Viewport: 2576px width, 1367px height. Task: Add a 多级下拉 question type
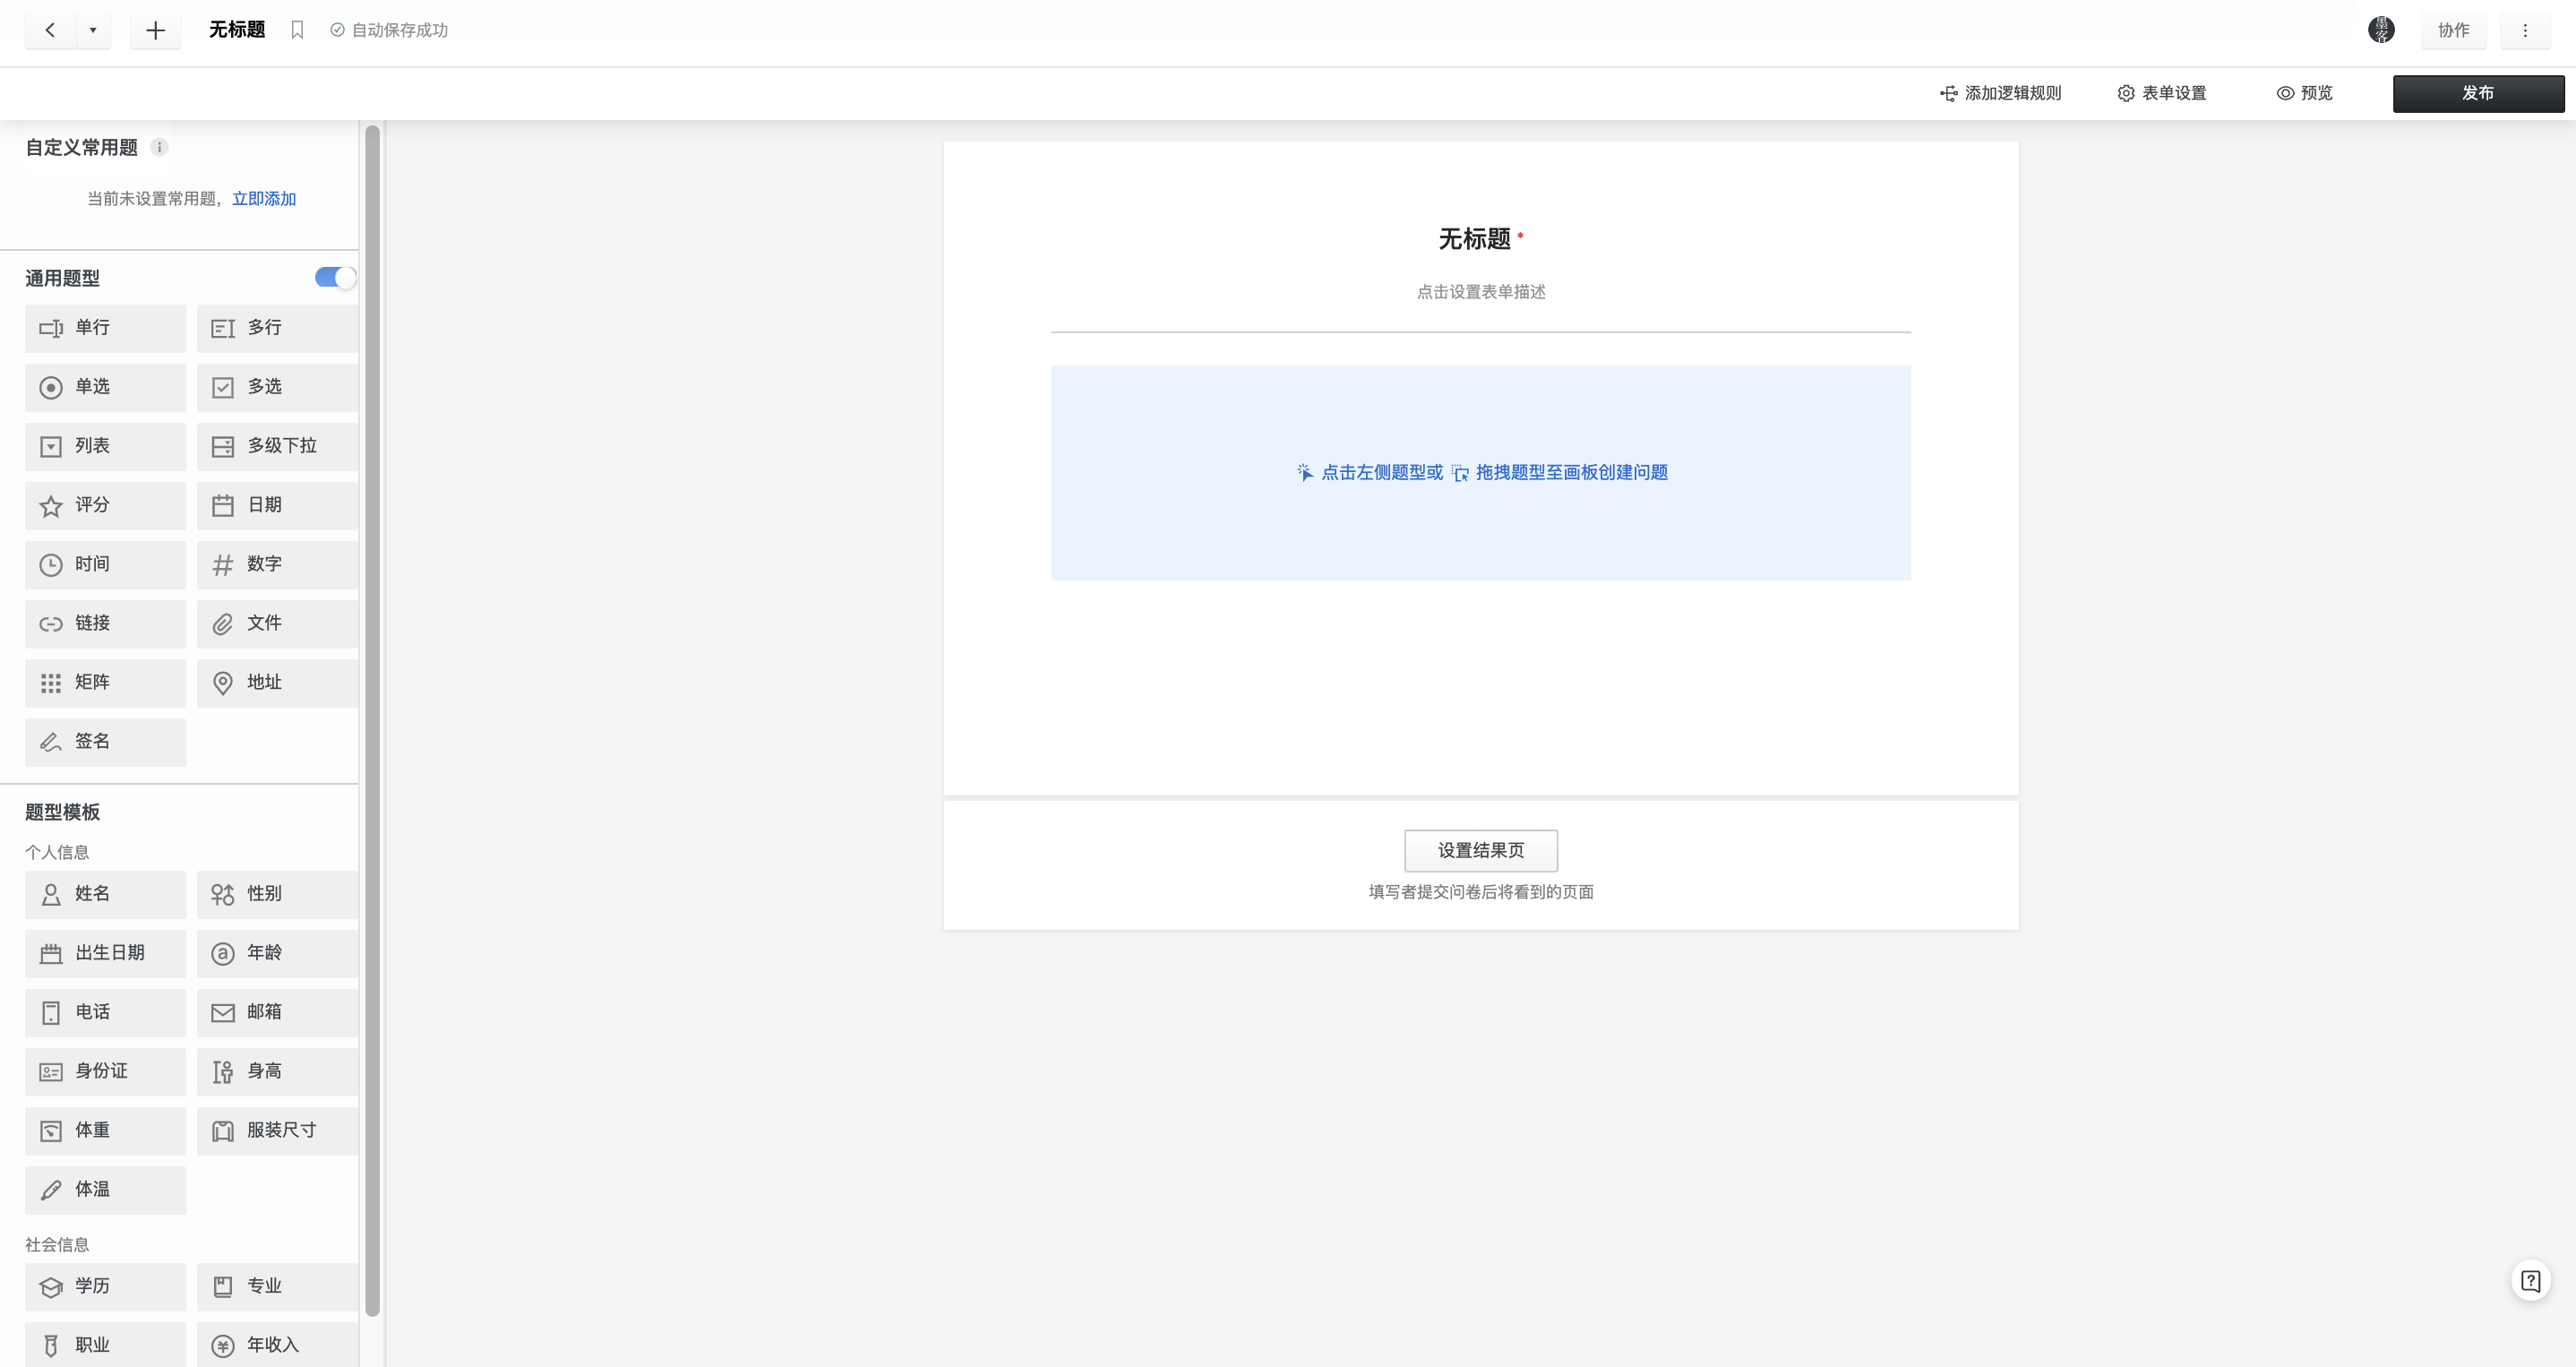tap(277, 446)
